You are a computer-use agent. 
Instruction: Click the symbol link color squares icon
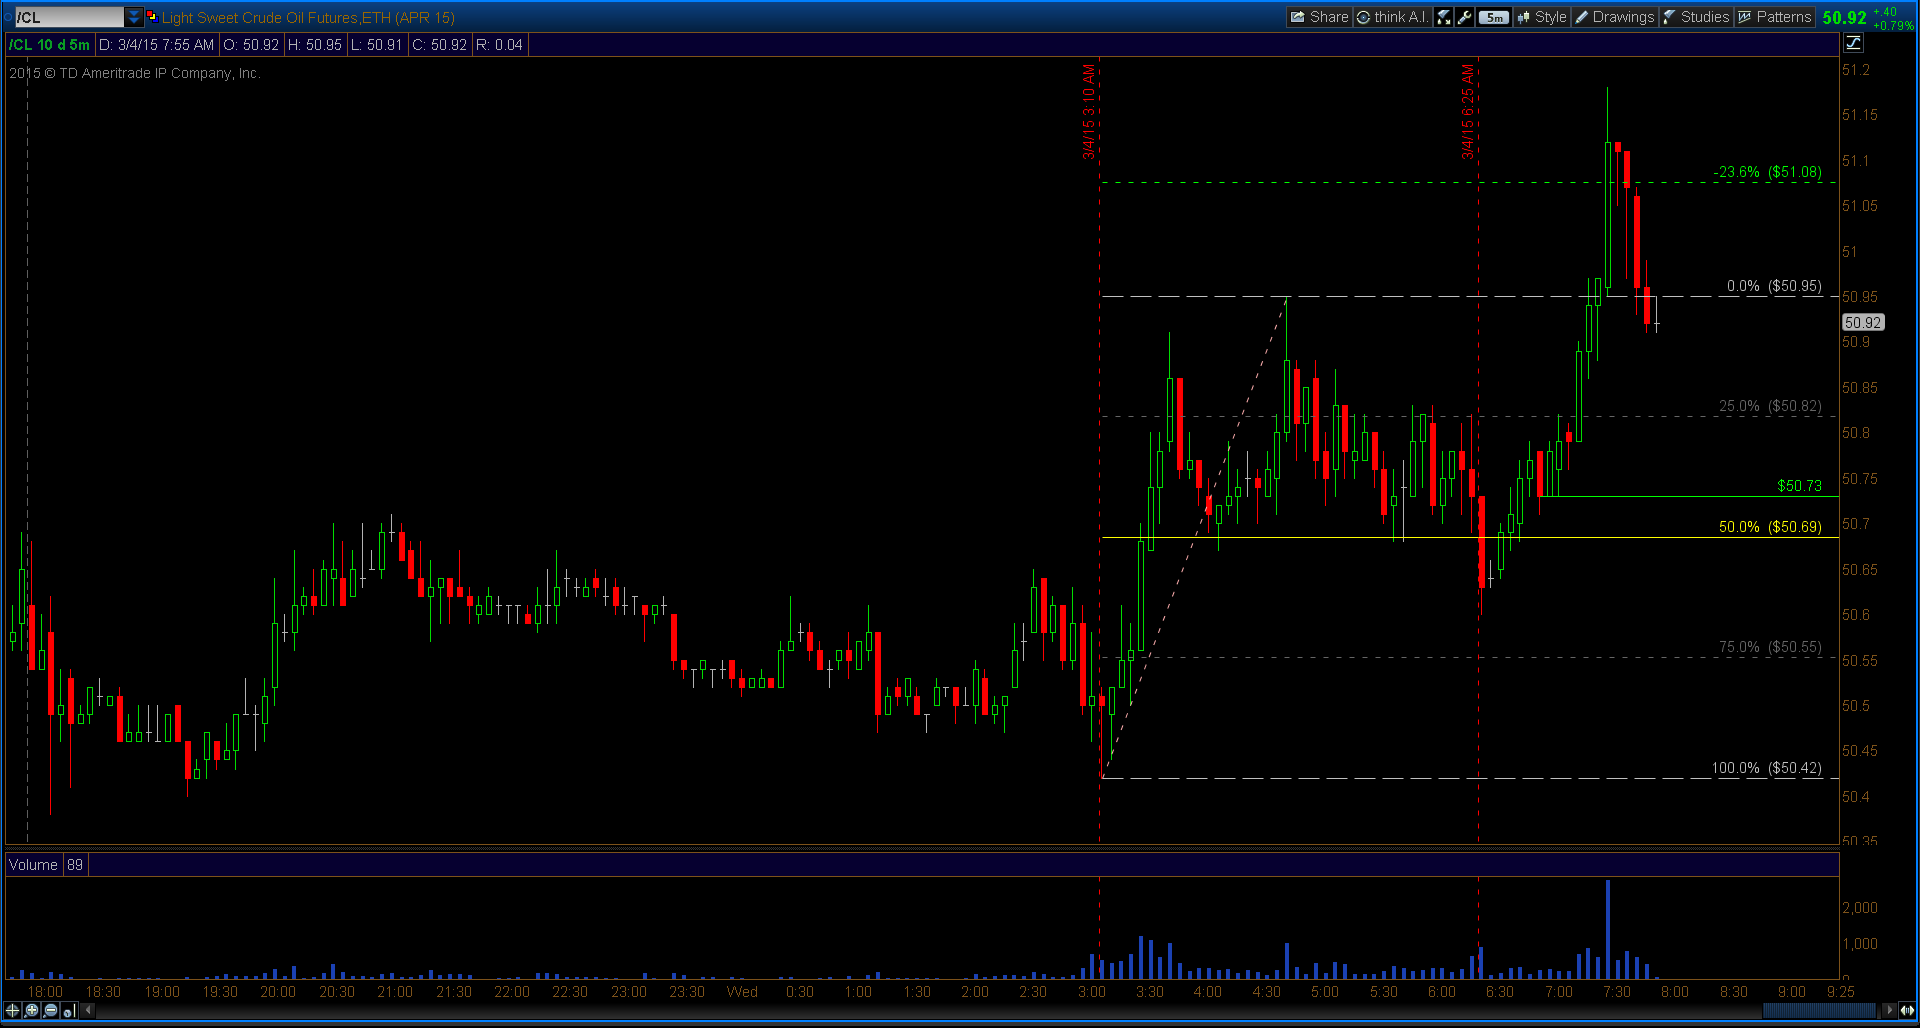pos(152,17)
